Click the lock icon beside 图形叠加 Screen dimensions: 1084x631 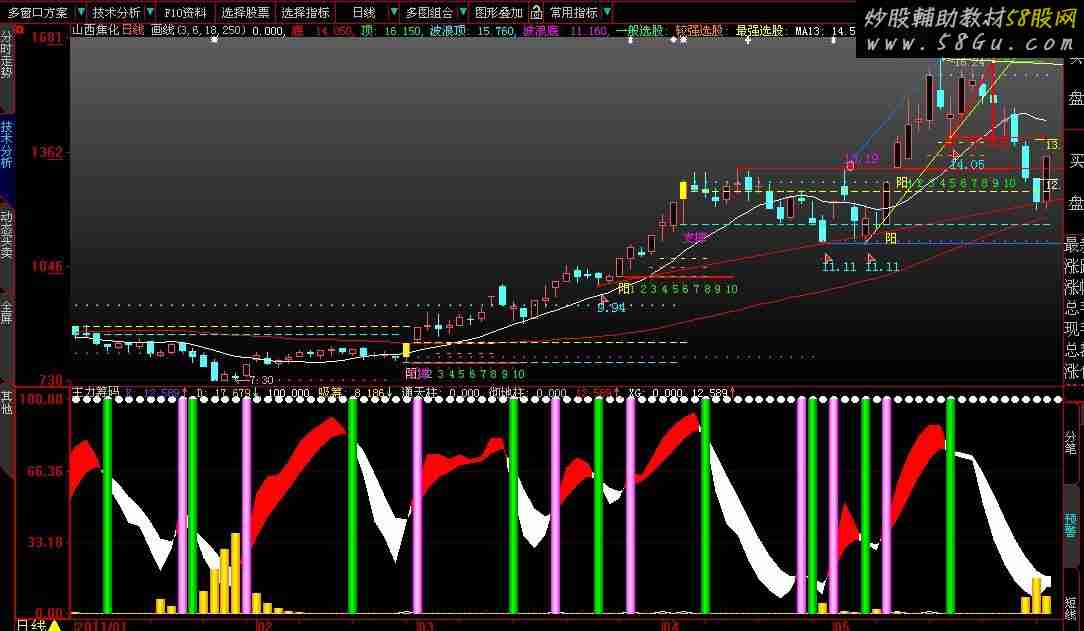click(x=536, y=12)
